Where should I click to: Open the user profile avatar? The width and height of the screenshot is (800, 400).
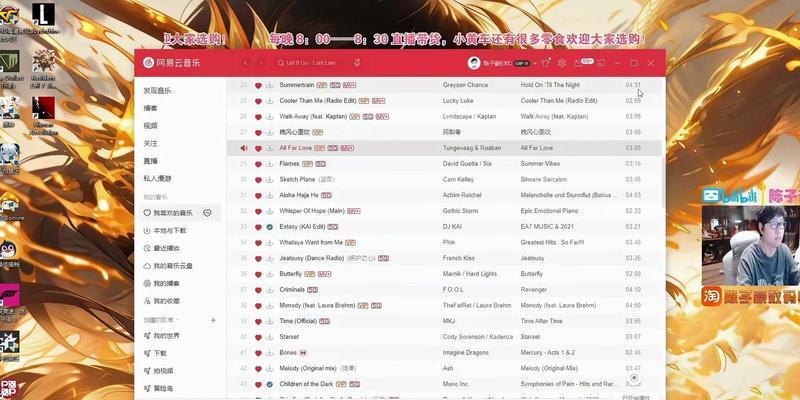(474, 63)
